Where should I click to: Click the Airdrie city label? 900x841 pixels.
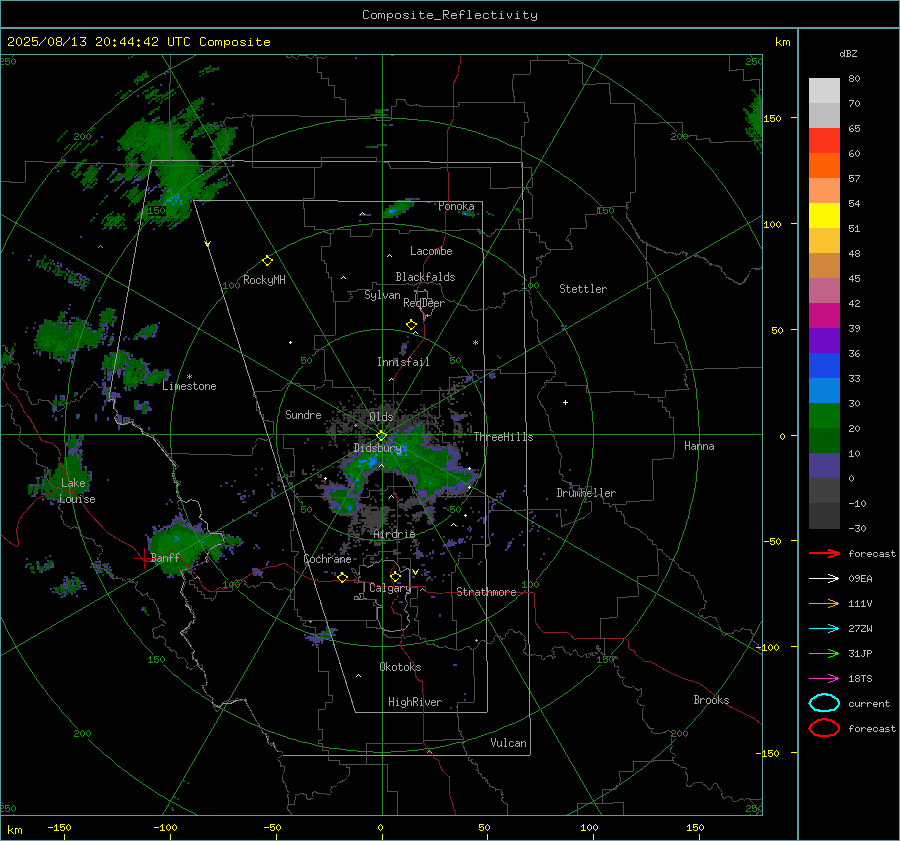click(394, 534)
